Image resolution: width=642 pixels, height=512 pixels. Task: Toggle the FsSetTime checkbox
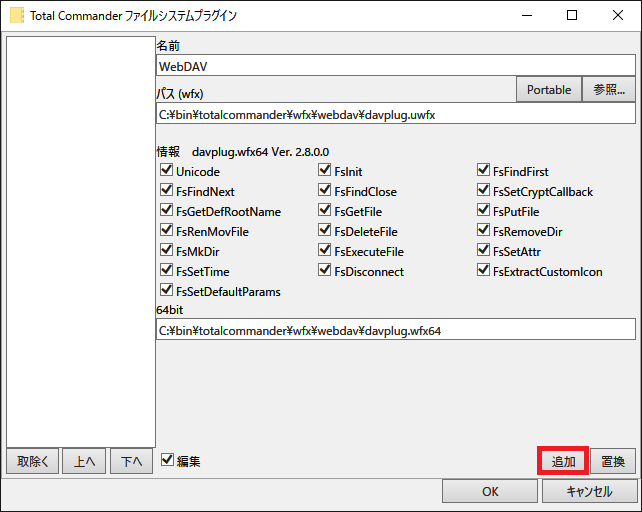pyautogui.click(x=166, y=270)
